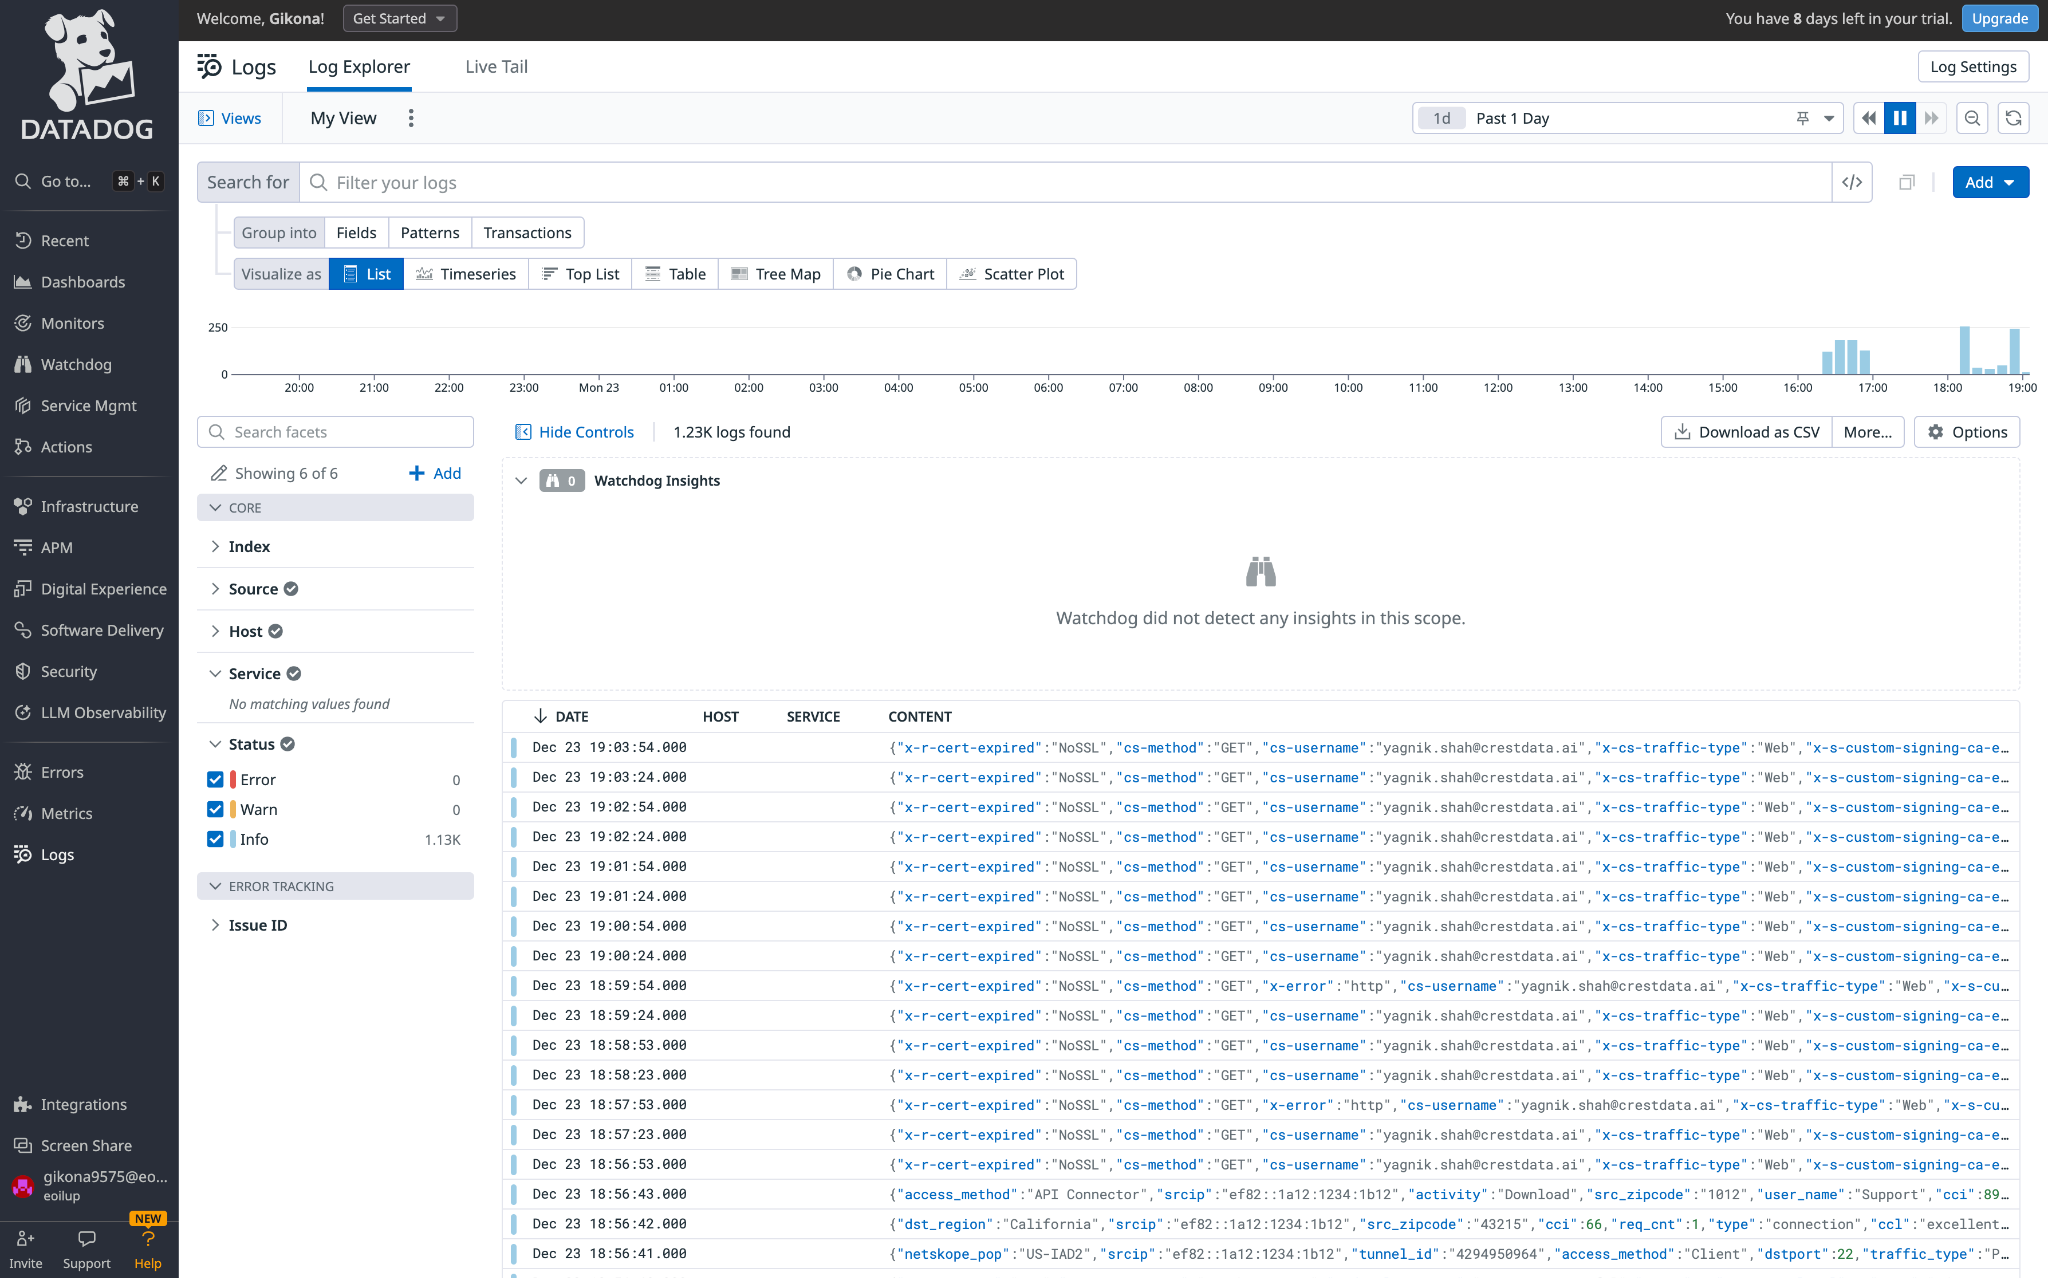
Task: Pause live log updates
Action: click(1900, 118)
